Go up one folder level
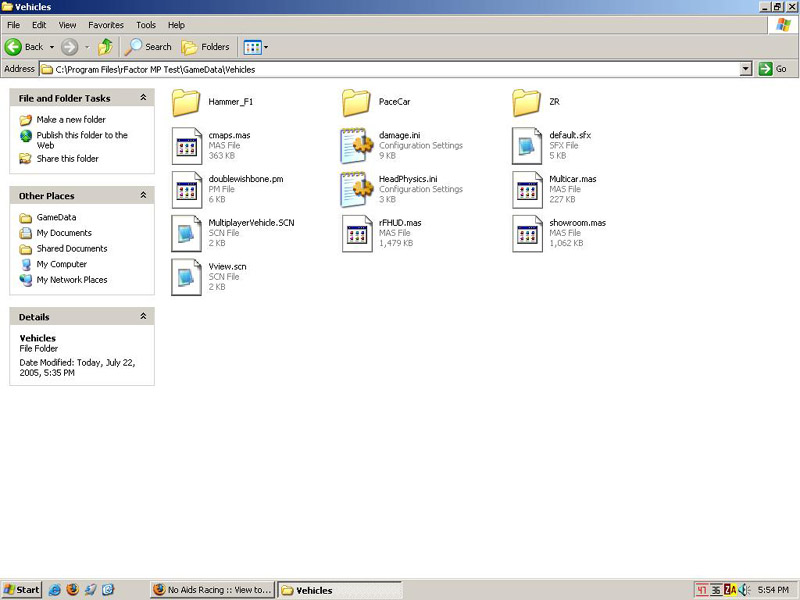Screen dimensions: 800x600 (x=106, y=47)
